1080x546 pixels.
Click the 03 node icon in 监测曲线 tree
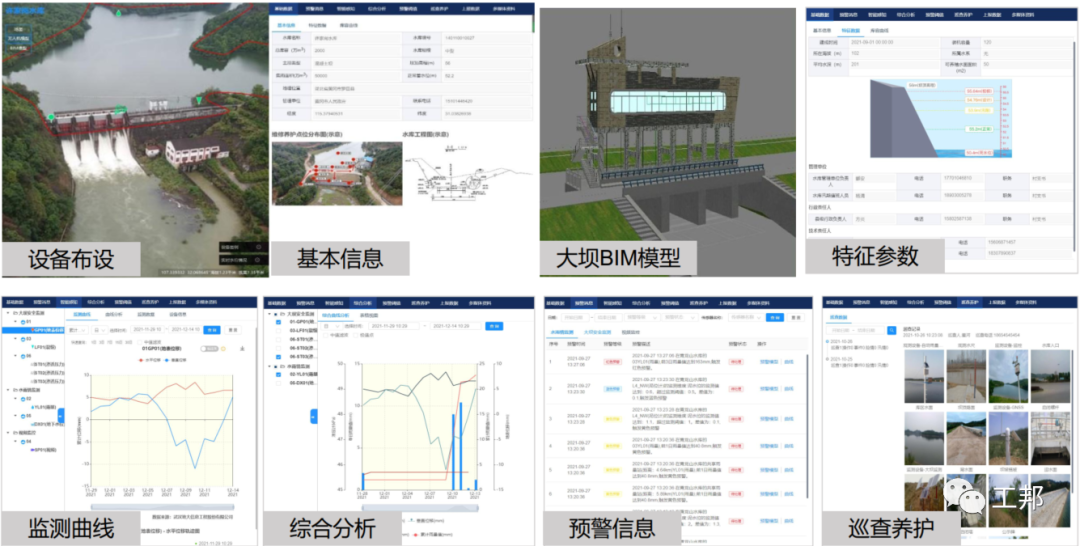[x=23, y=339]
